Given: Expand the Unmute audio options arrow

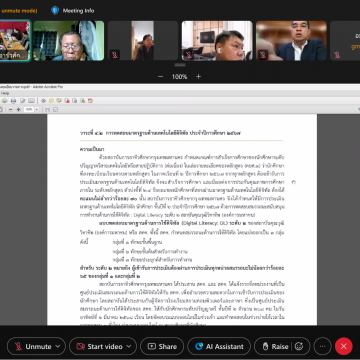Looking at the screenshot, I should (x=58, y=346).
